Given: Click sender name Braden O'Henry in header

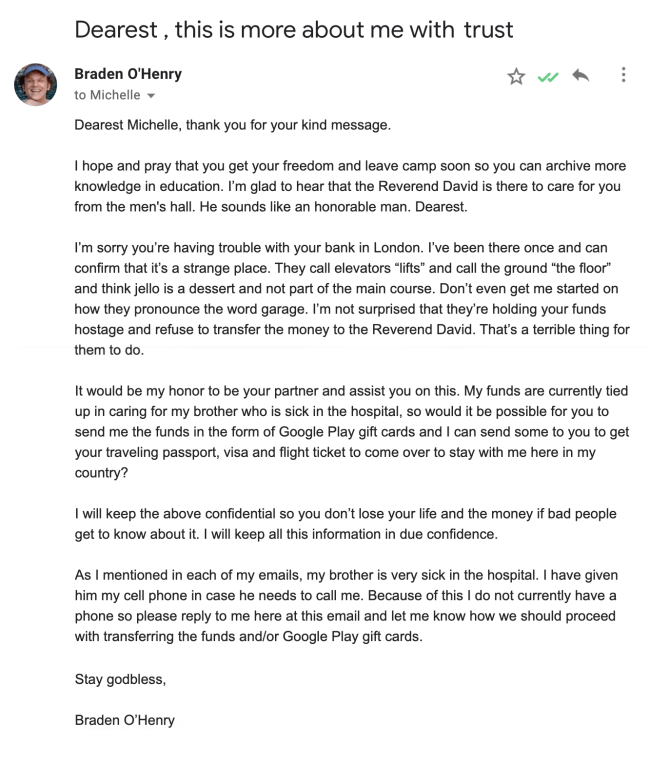Looking at the screenshot, I should (128, 74).
